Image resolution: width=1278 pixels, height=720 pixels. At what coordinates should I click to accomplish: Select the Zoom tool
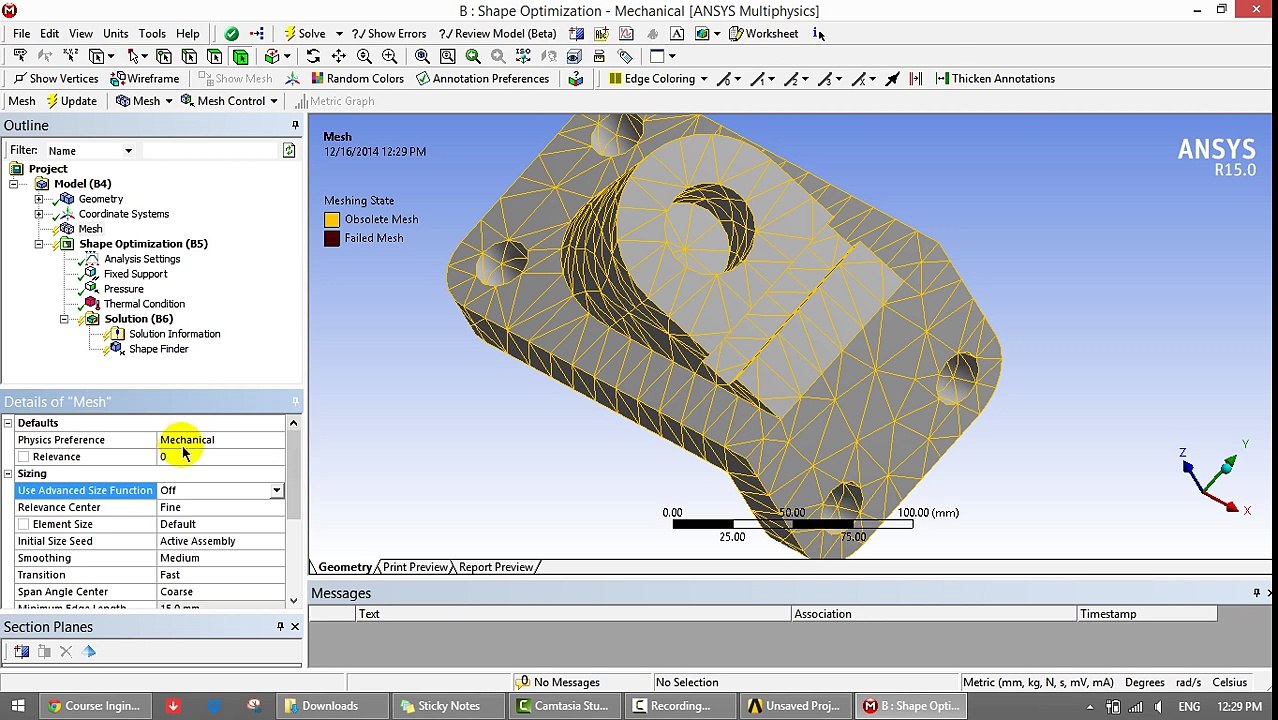coord(364,56)
